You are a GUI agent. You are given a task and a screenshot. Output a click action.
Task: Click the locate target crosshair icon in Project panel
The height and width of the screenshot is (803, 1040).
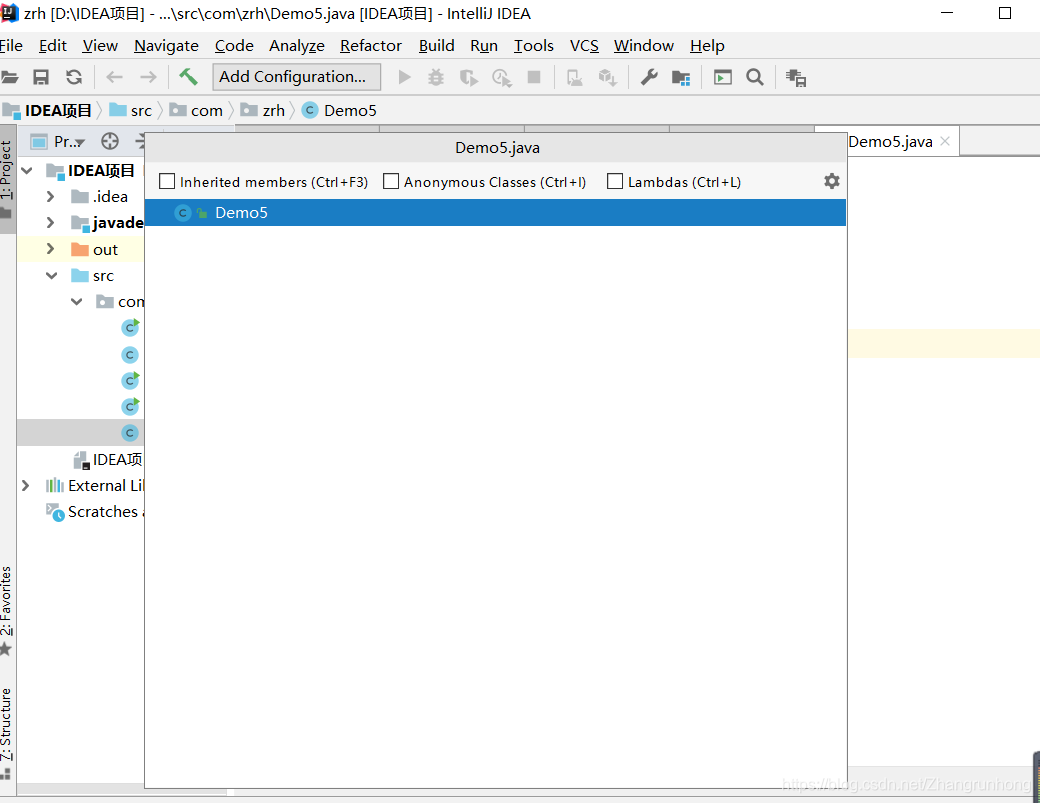[110, 141]
